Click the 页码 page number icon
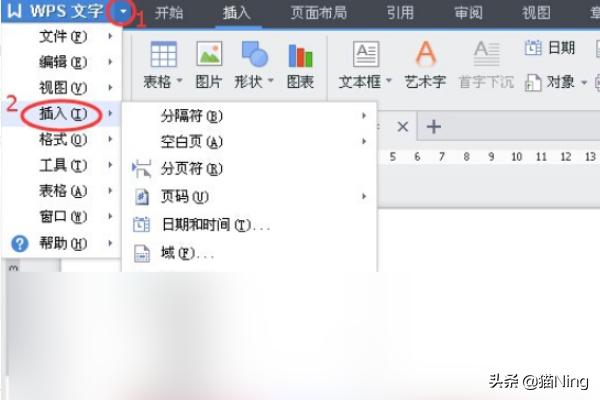 click(x=142, y=197)
